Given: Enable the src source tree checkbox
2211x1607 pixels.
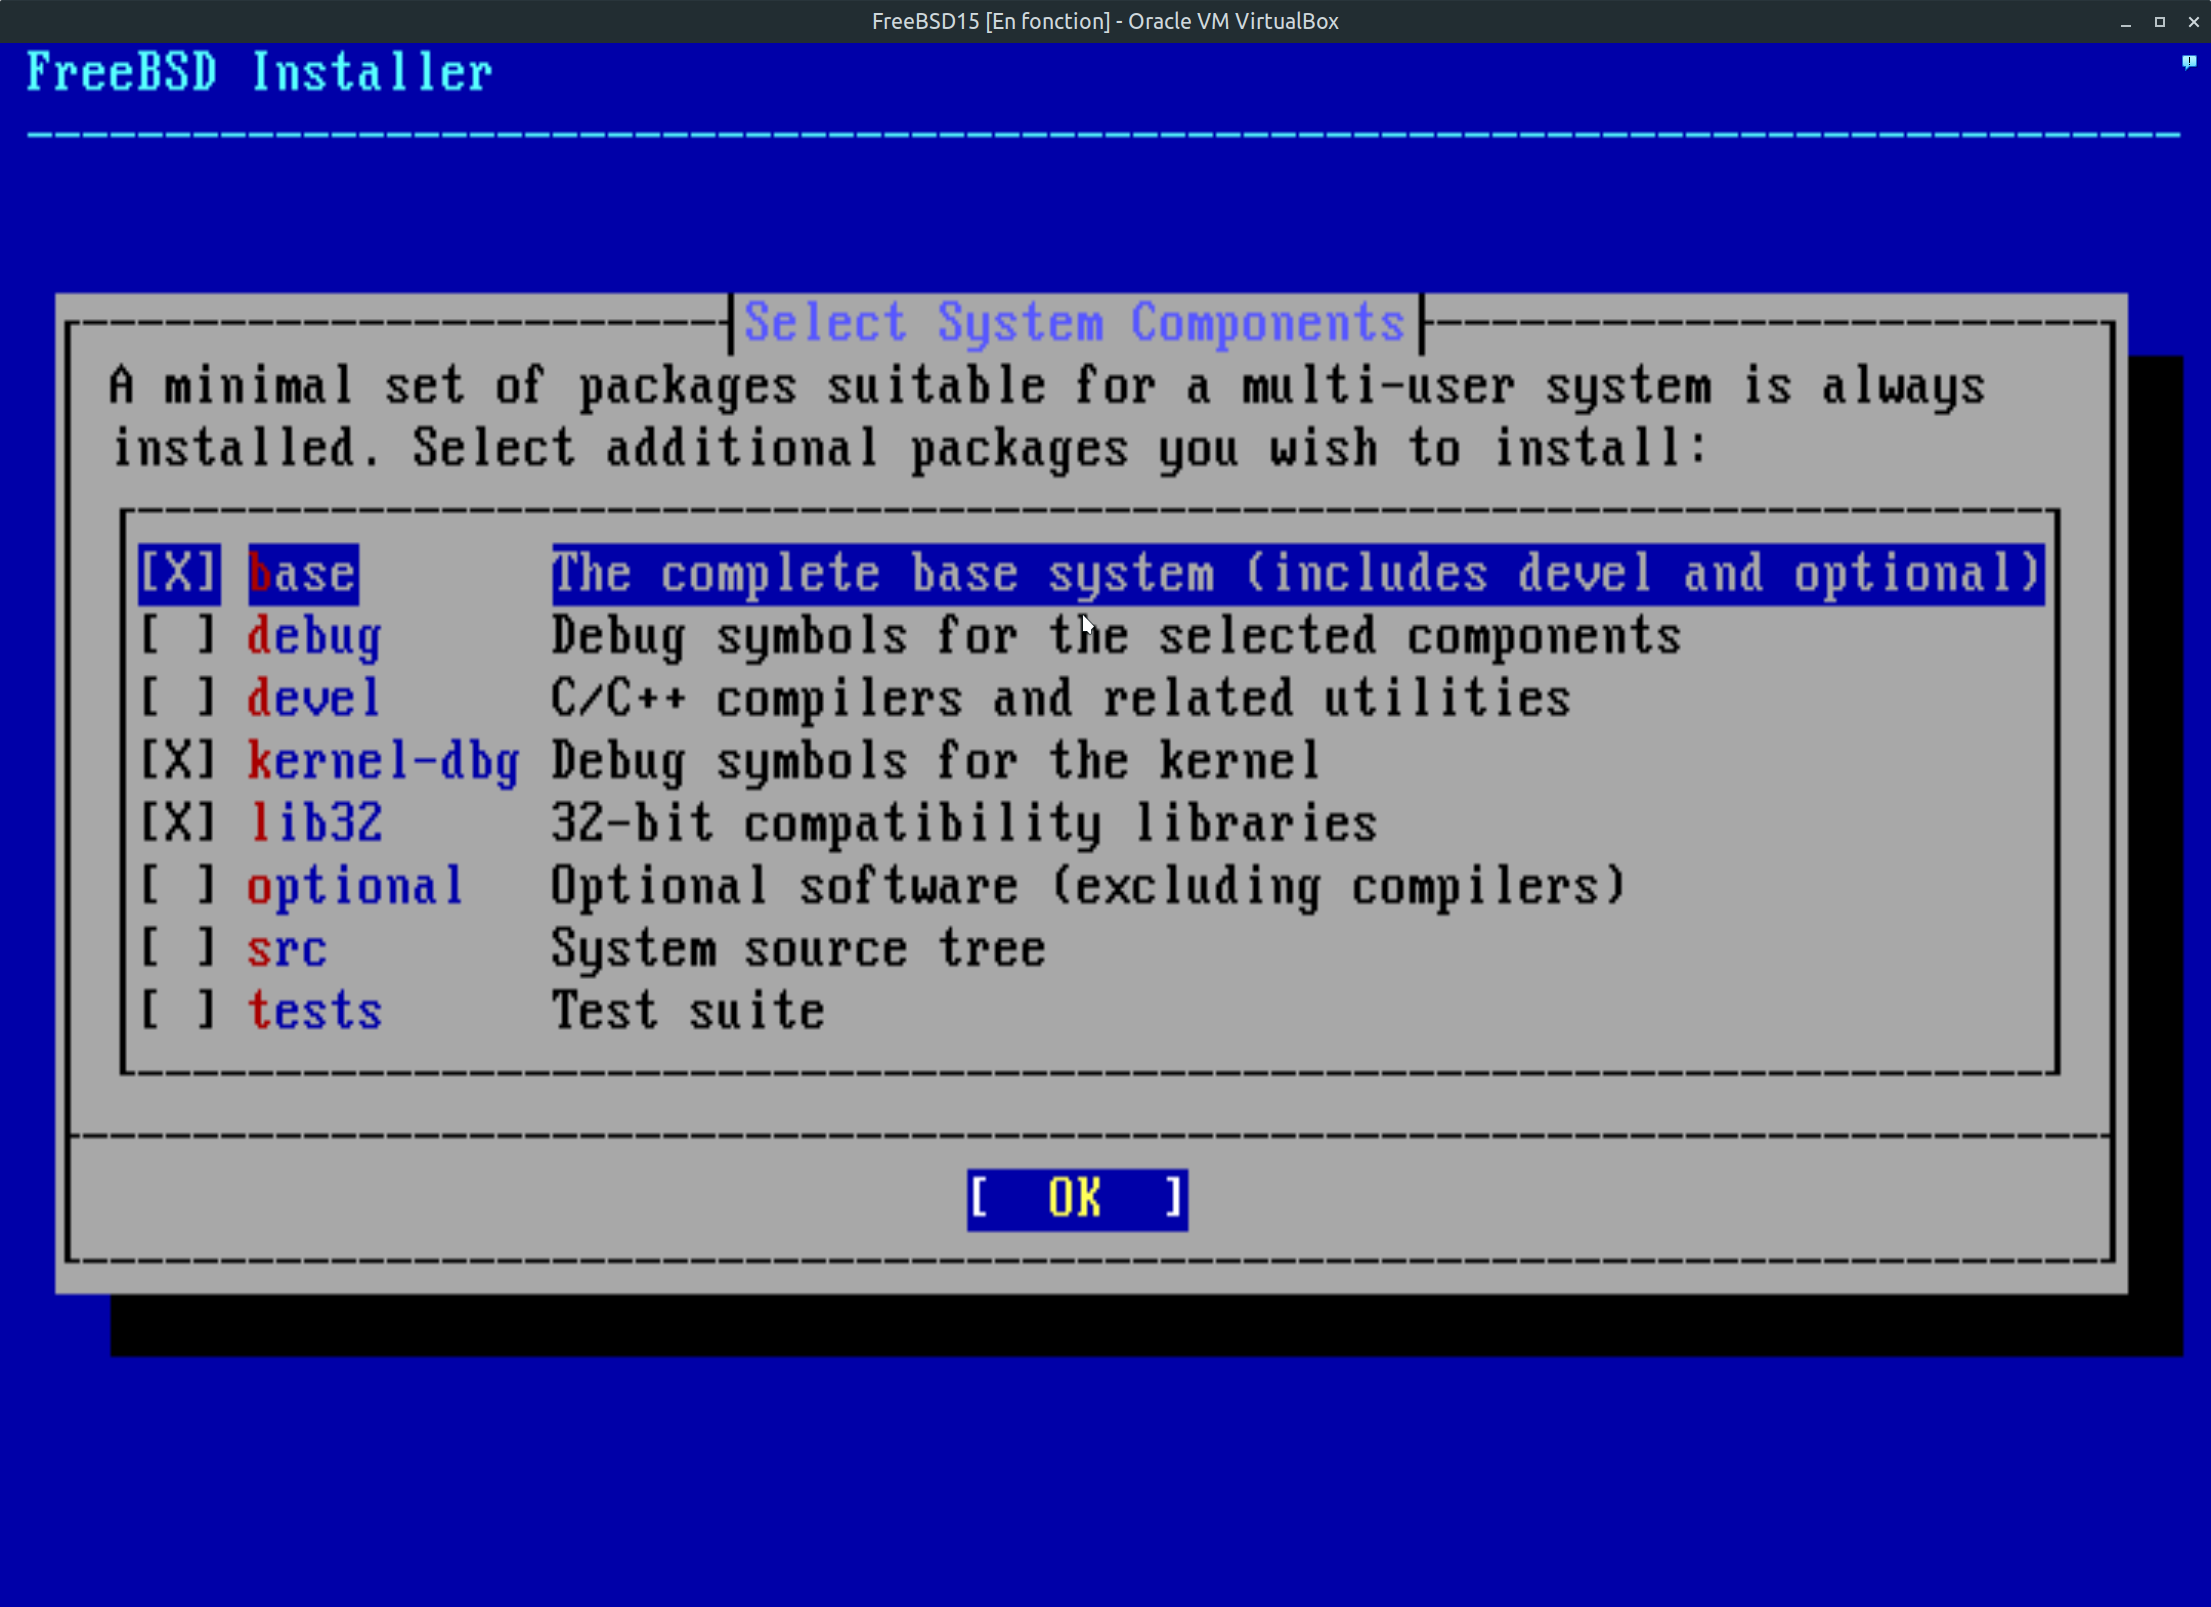Looking at the screenshot, I should [x=178, y=948].
